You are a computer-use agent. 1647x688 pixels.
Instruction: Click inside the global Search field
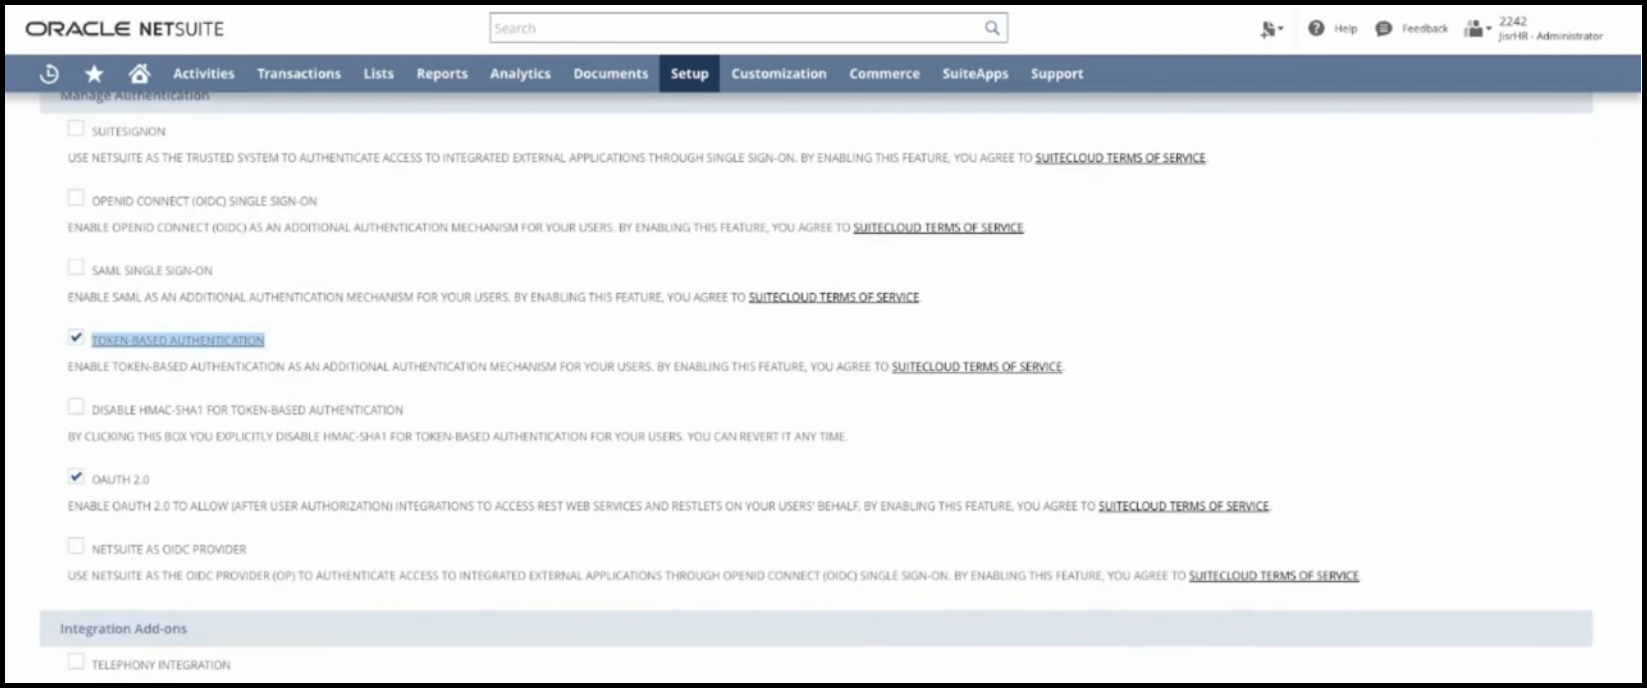(735, 28)
